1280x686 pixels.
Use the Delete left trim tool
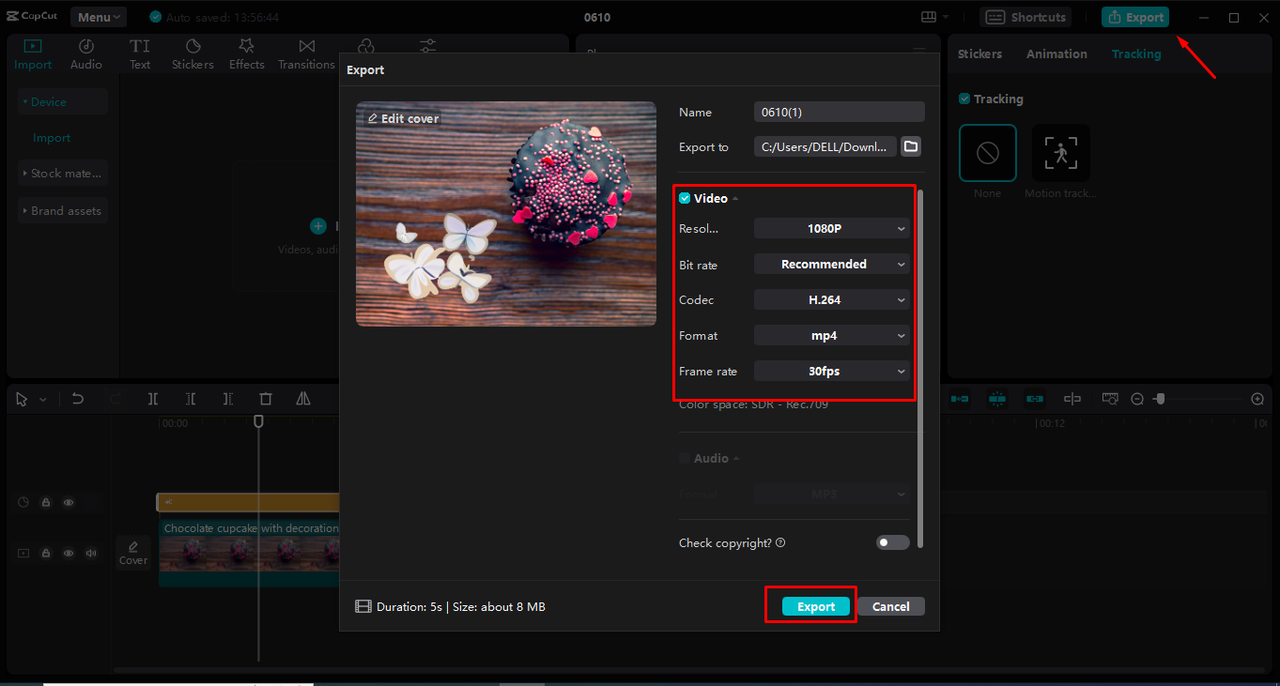(x=190, y=399)
